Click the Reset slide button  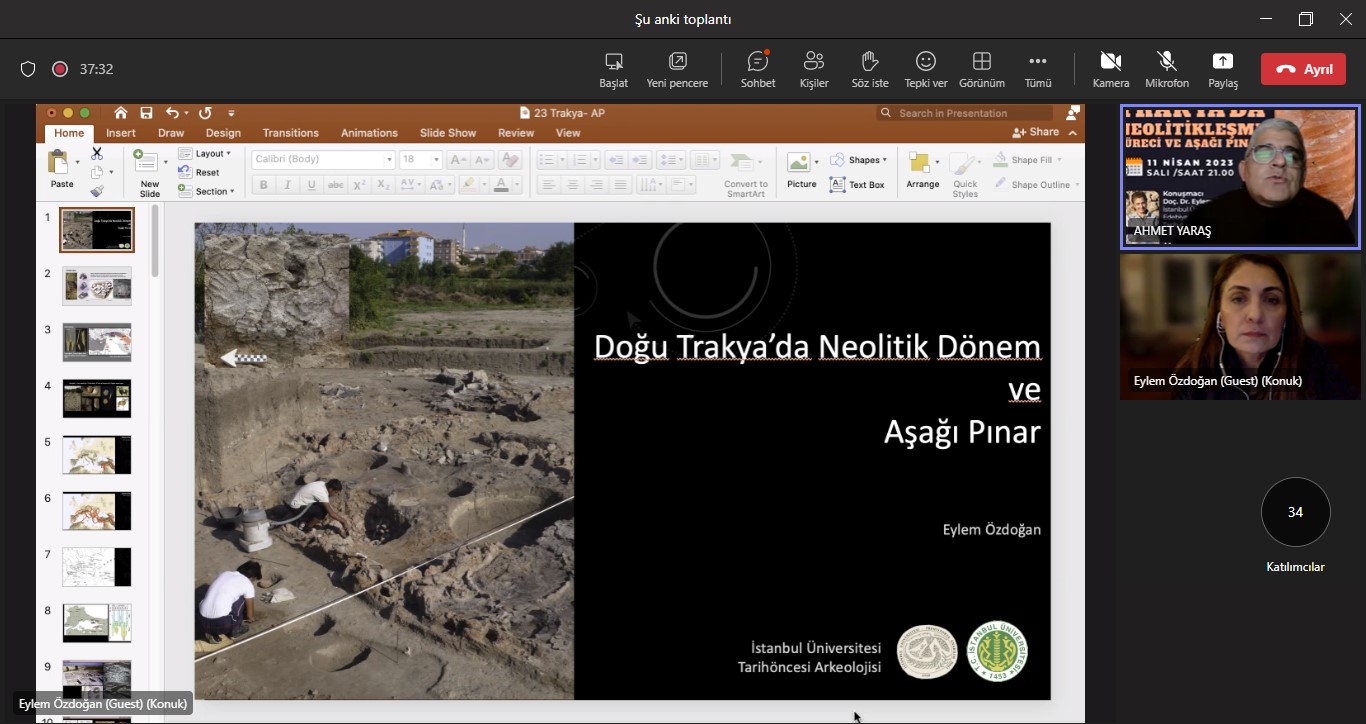(x=199, y=172)
